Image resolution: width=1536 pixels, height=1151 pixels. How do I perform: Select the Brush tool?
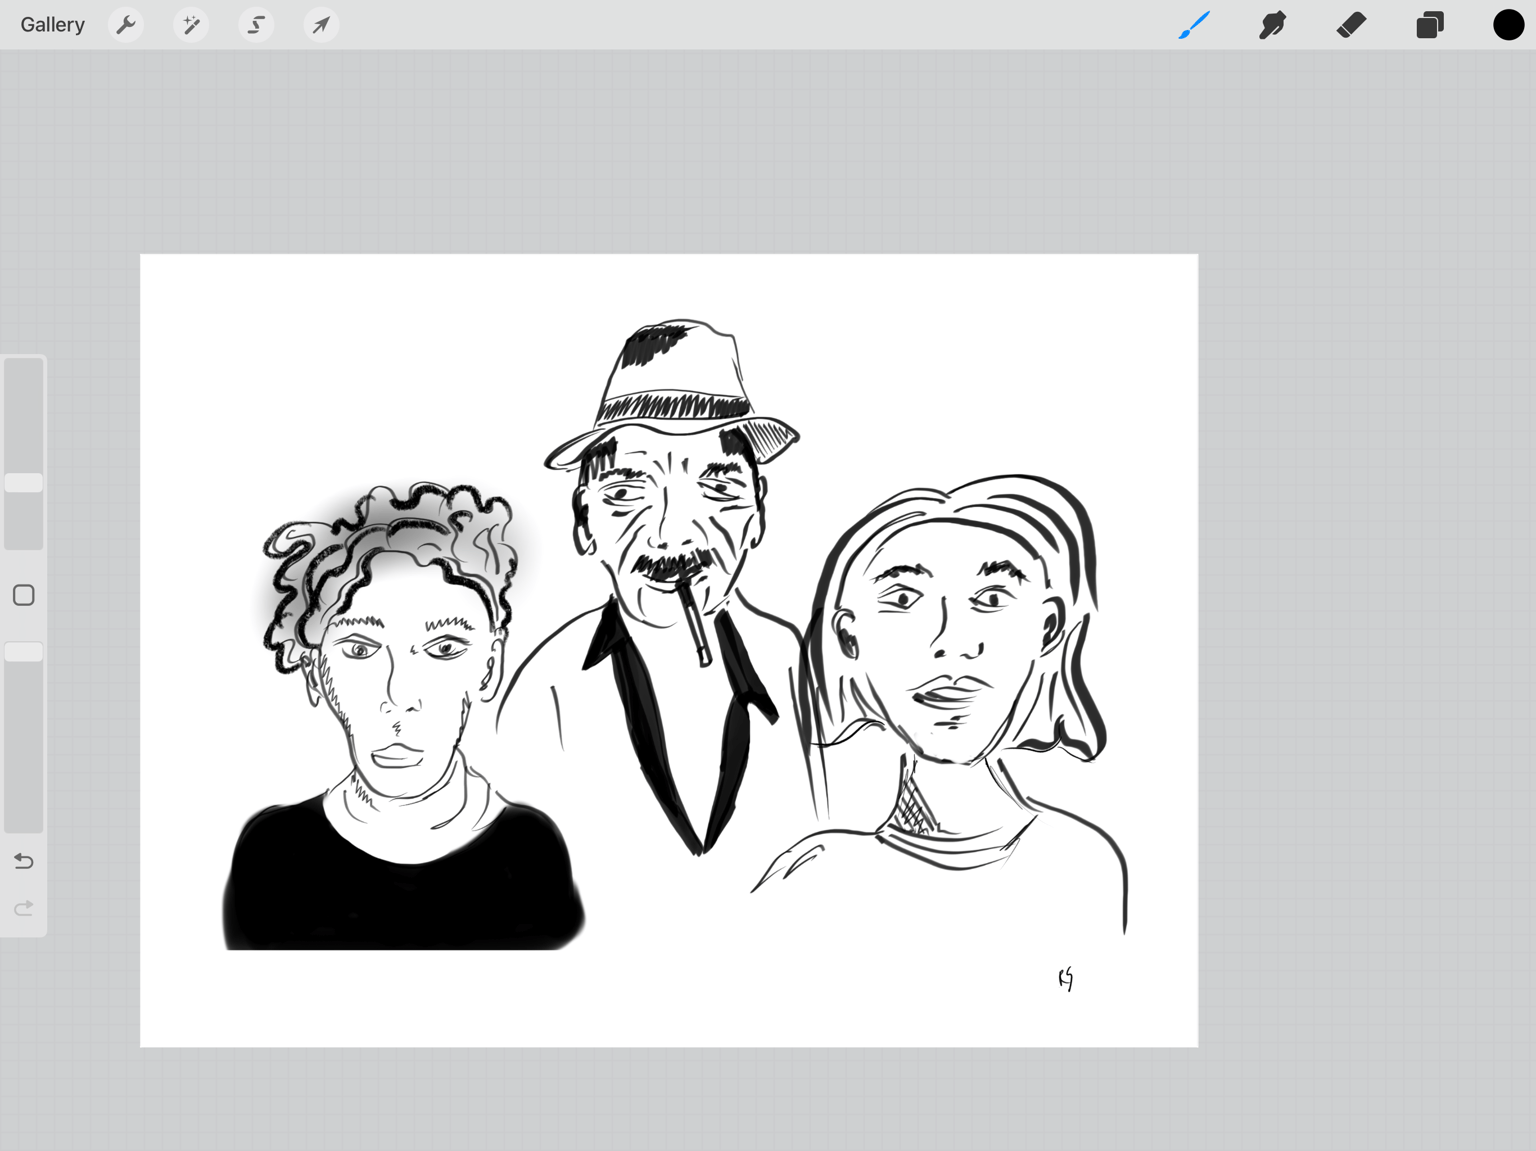[1194, 25]
